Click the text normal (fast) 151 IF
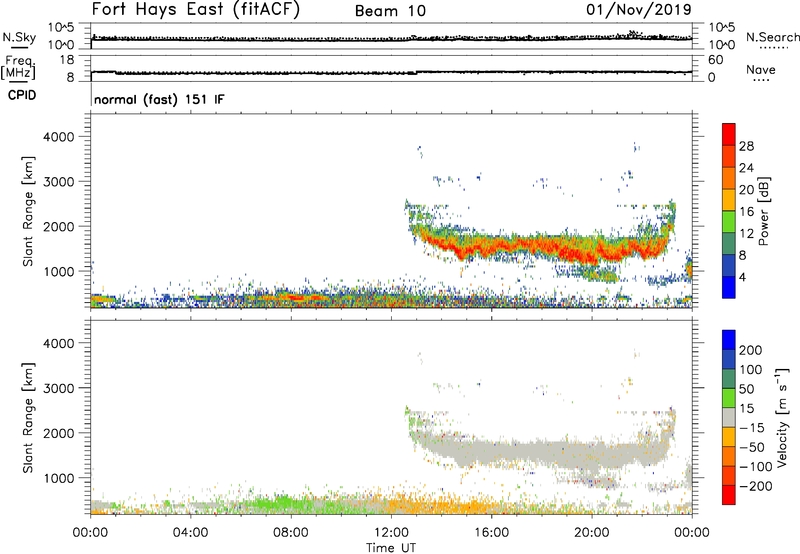 tap(159, 99)
